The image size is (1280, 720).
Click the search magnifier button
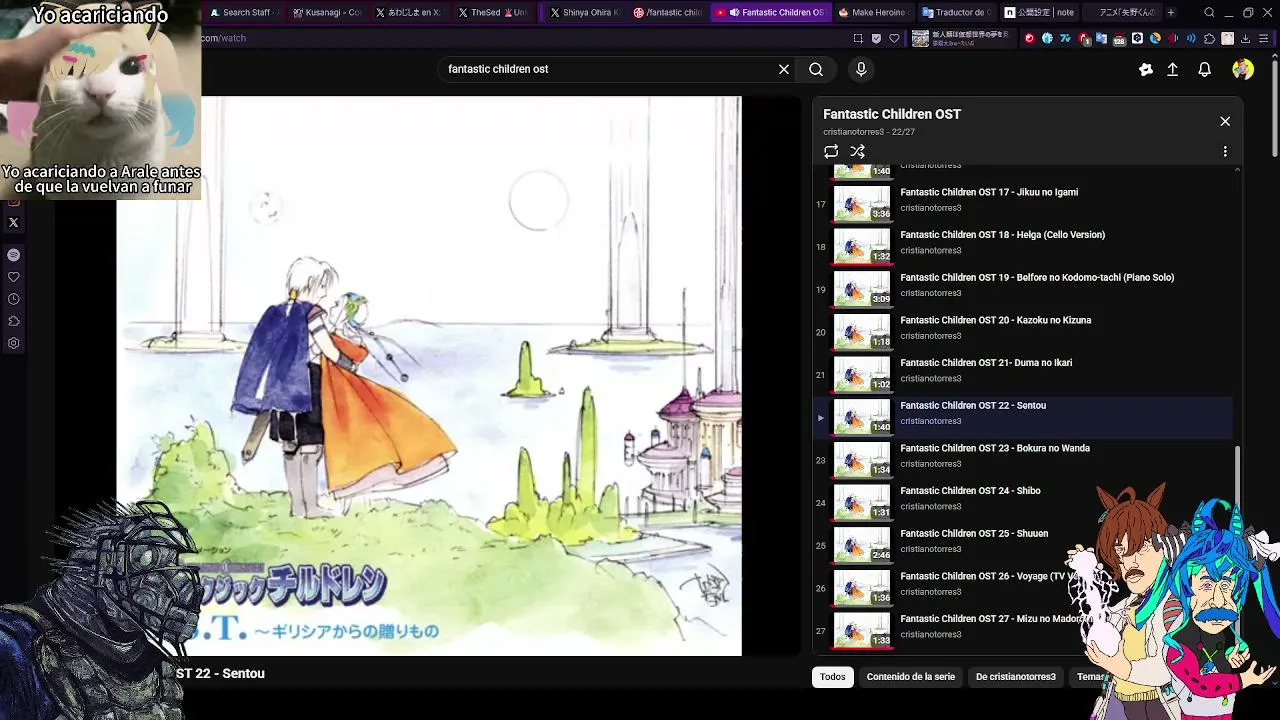[816, 69]
